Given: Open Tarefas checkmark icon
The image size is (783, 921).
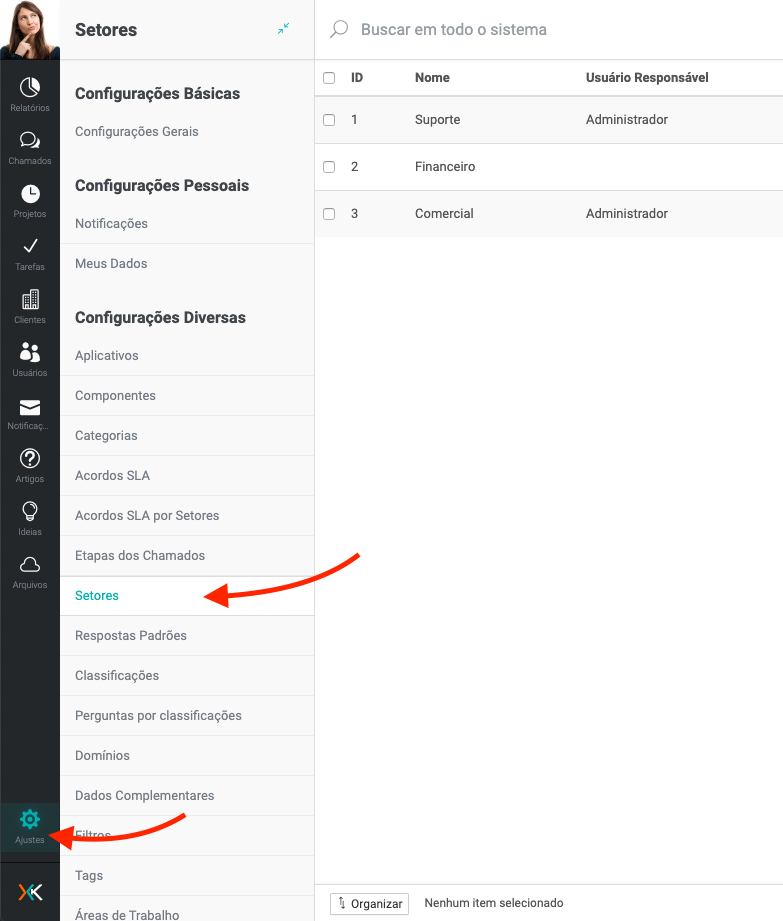Looking at the screenshot, I should [30, 246].
